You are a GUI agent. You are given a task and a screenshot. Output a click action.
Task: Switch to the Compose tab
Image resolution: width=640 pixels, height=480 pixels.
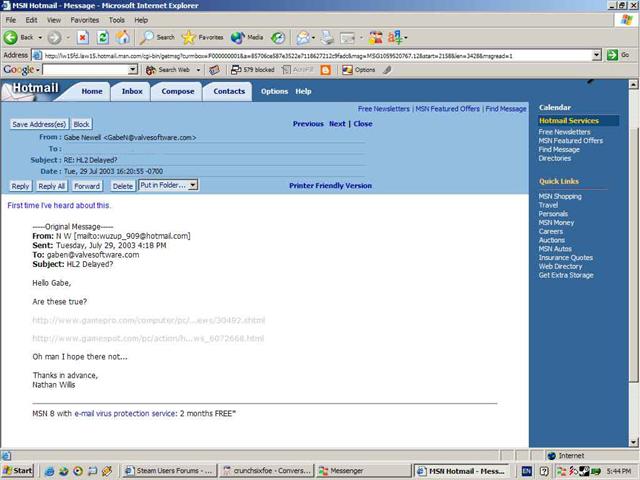click(x=178, y=91)
